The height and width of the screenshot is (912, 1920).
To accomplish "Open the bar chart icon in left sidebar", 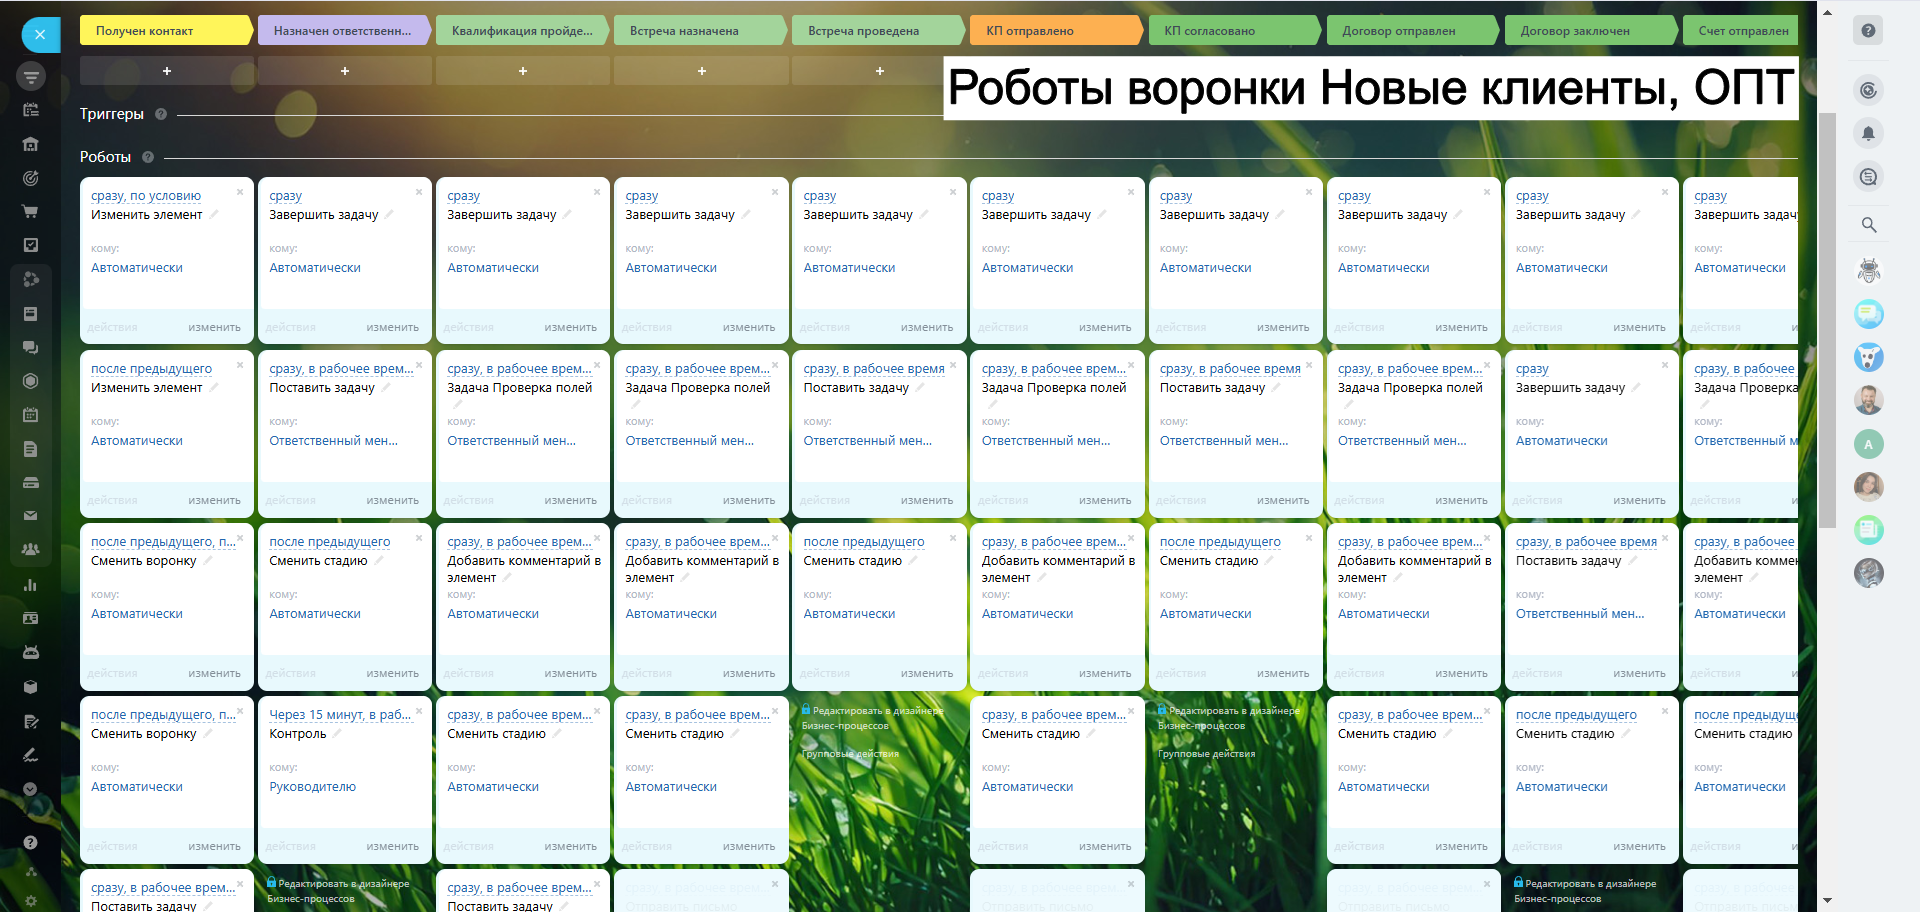I will pyautogui.click(x=30, y=585).
